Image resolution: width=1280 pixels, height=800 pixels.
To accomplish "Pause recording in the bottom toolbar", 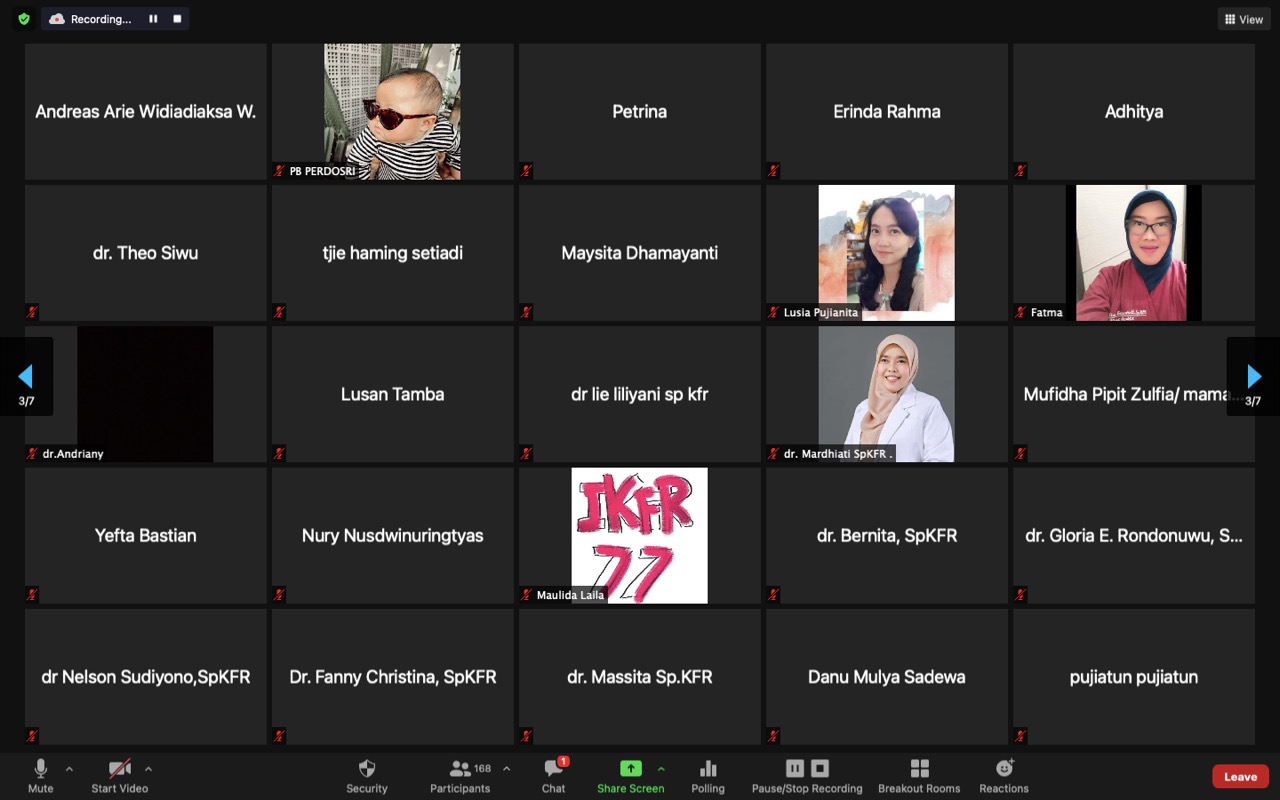I will 795,768.
